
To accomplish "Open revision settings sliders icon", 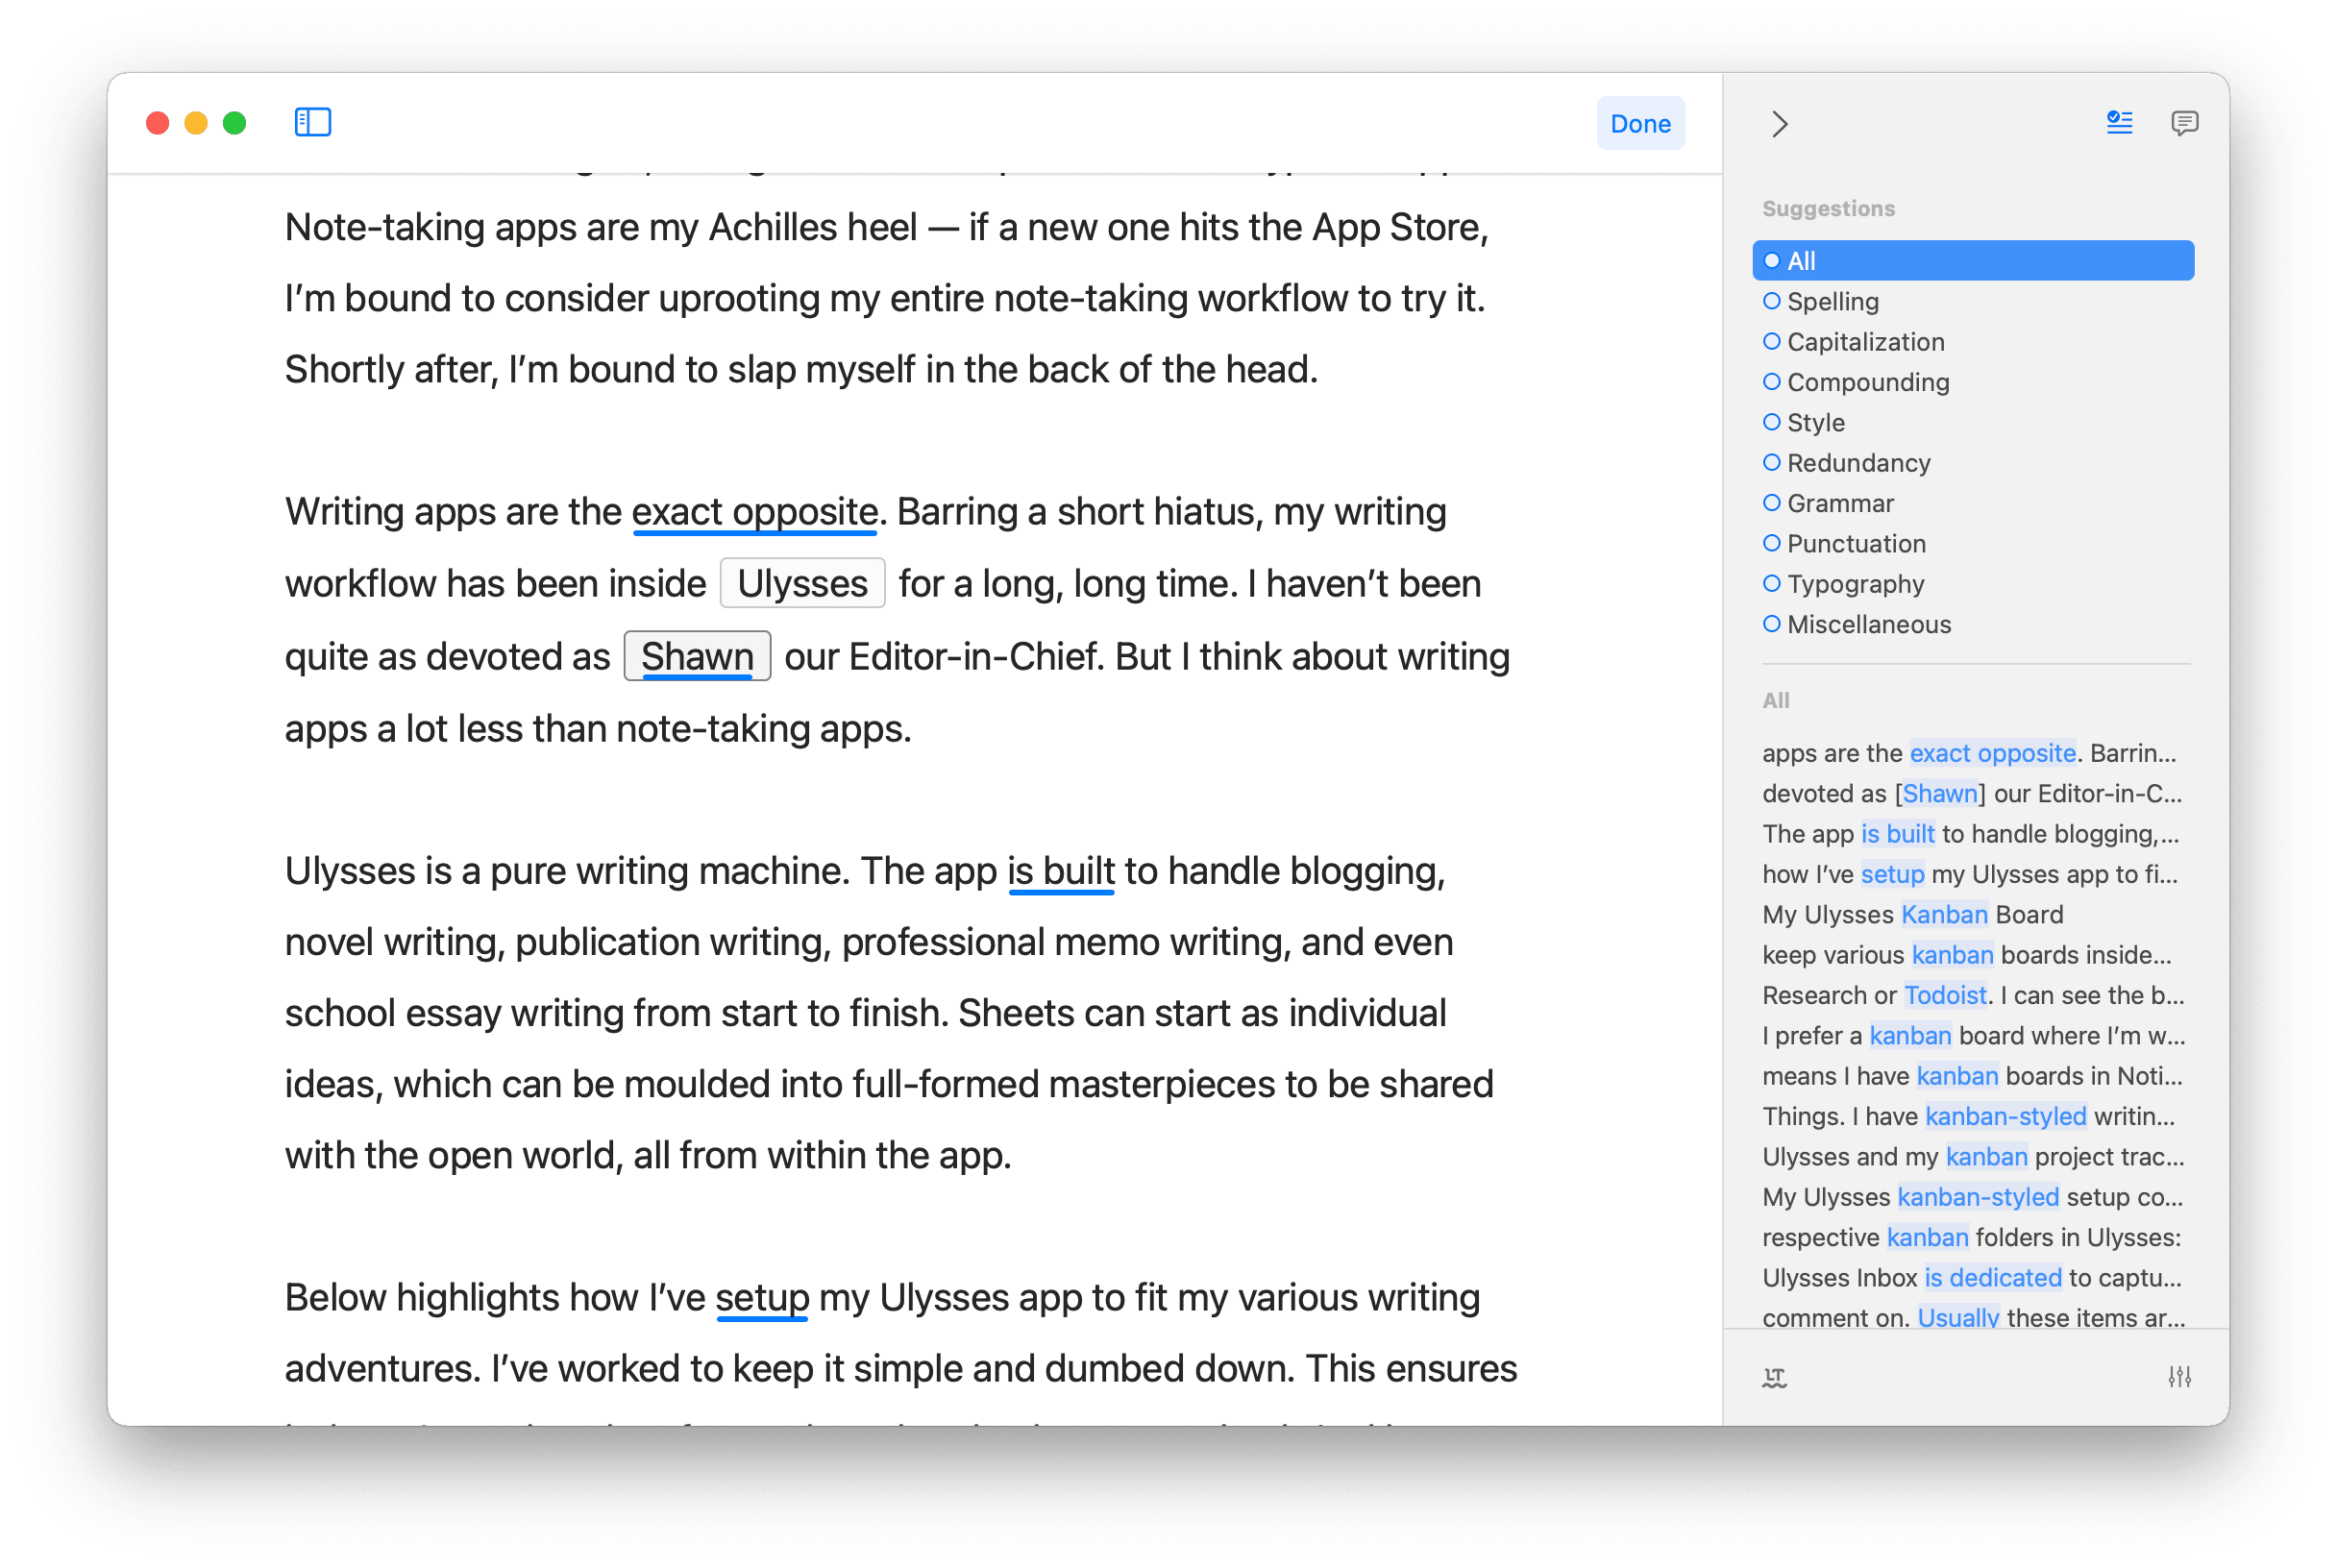I will click(2180, 1378).
